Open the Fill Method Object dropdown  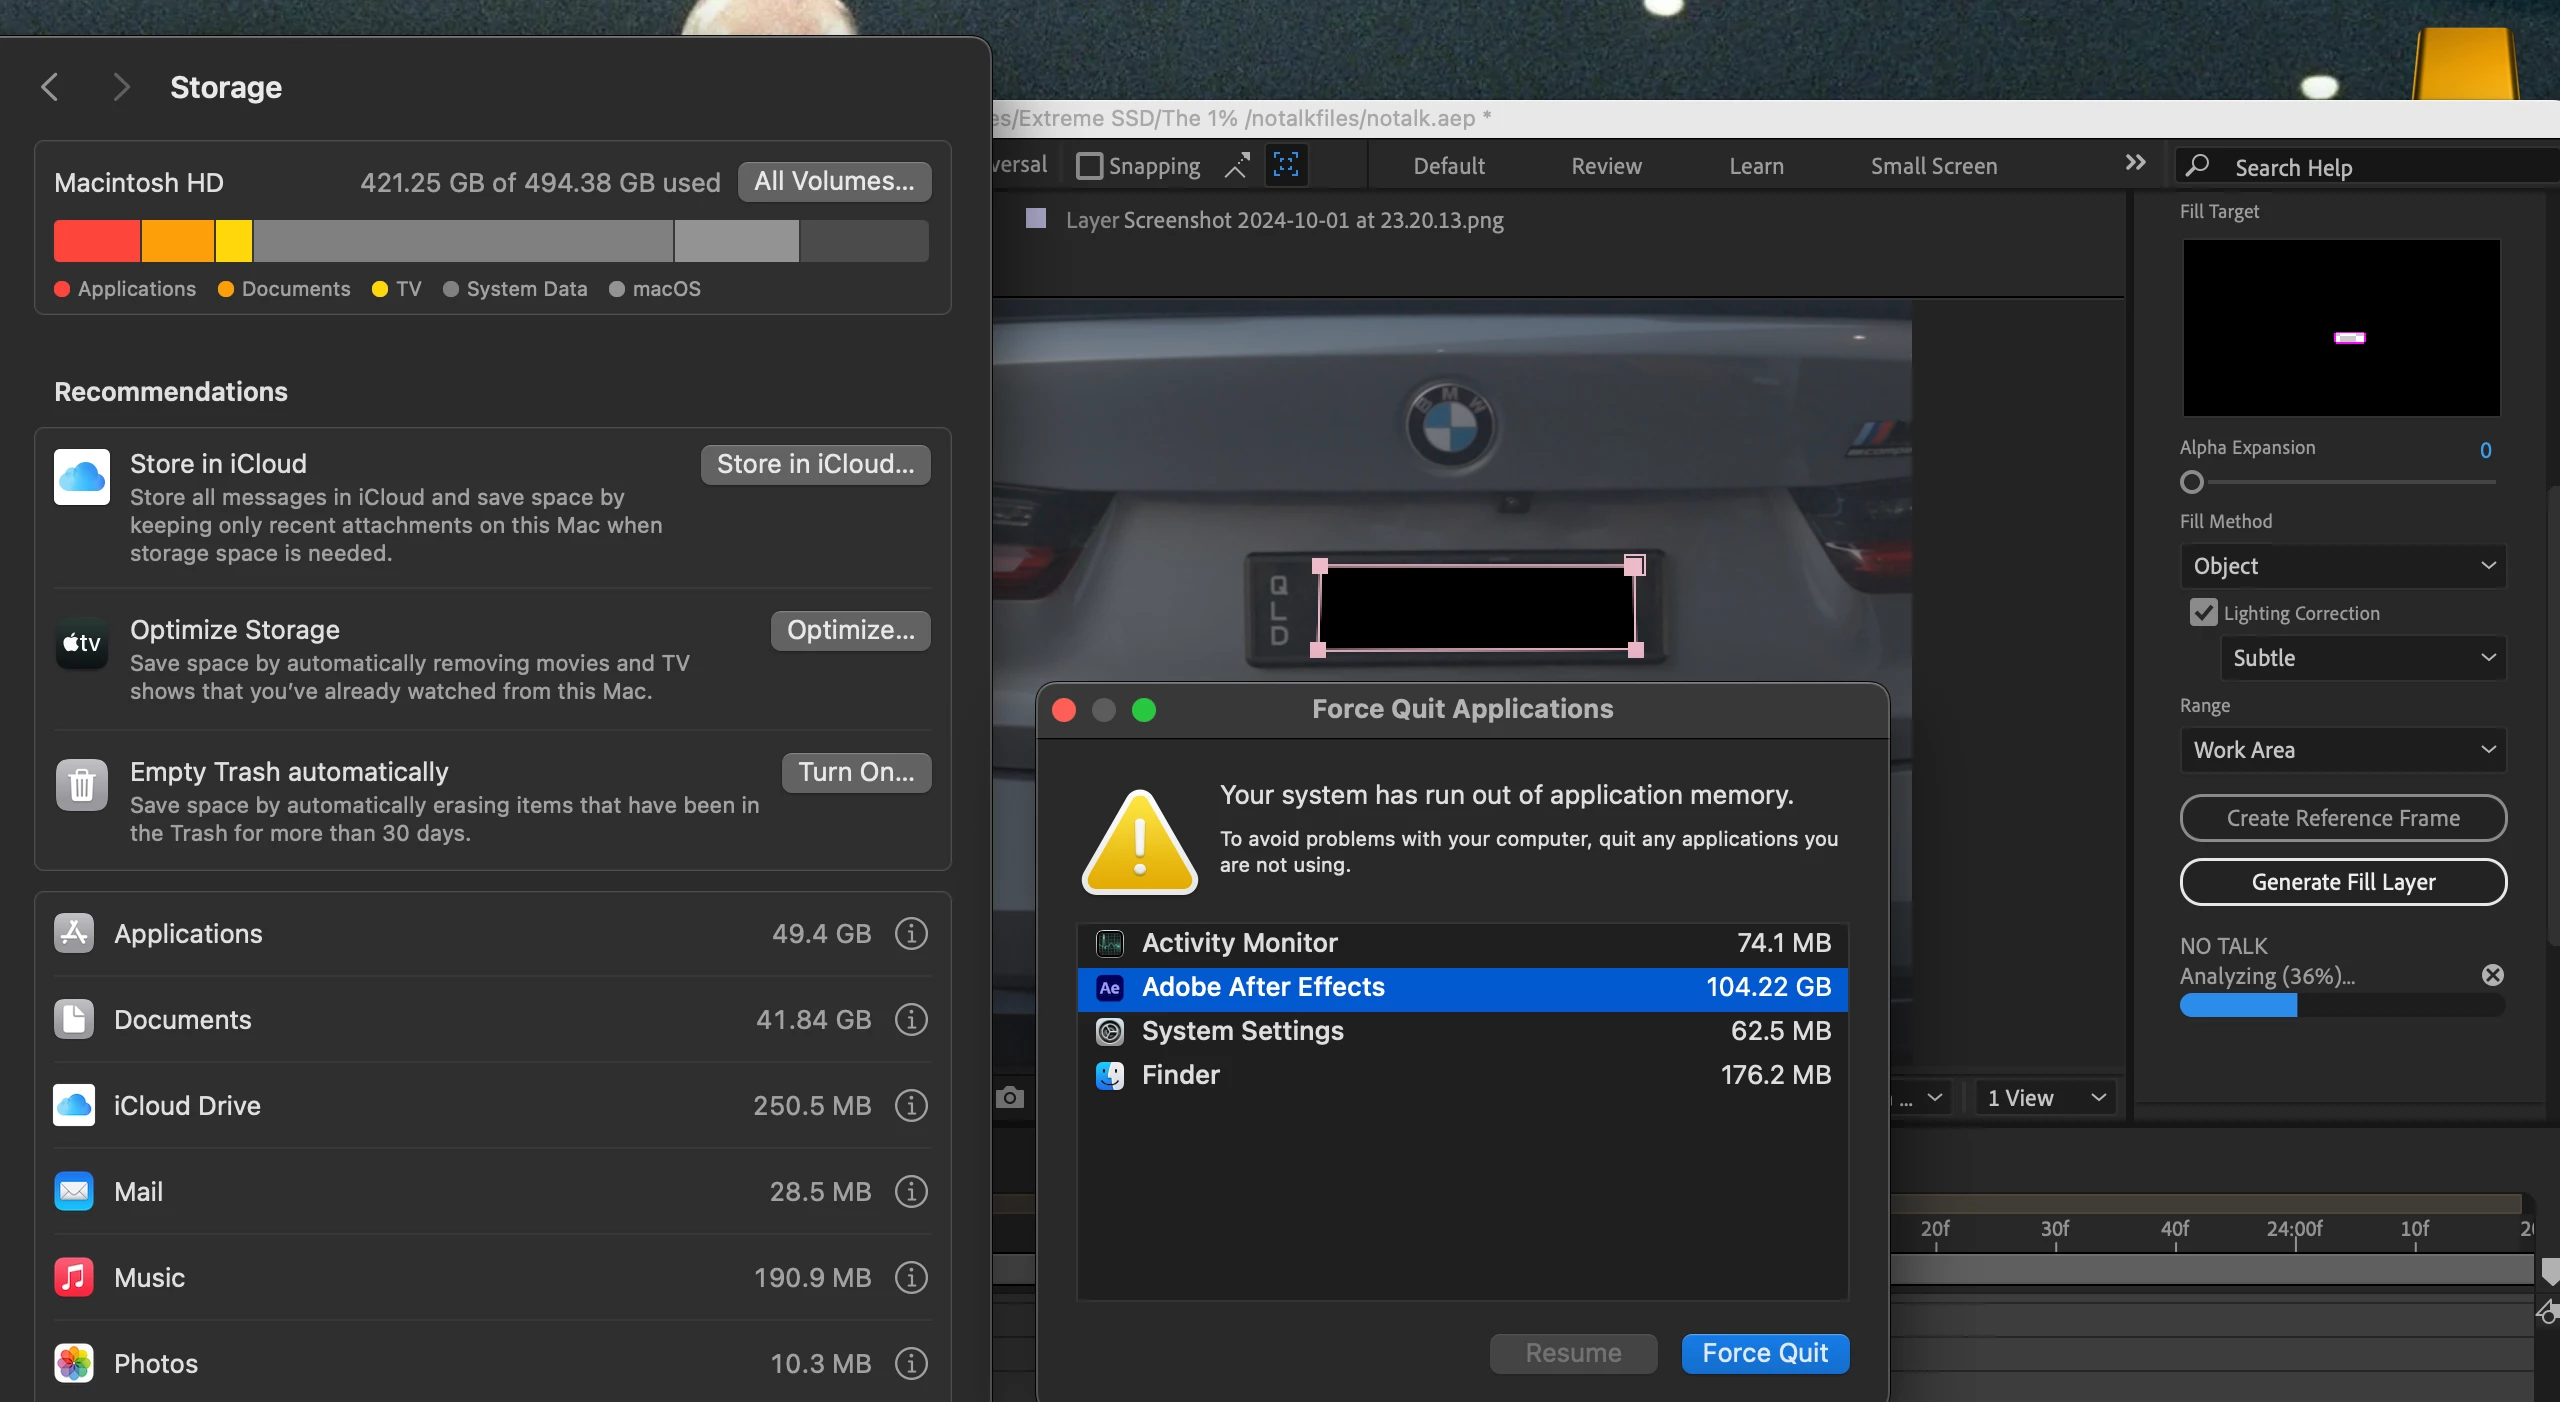tap(2342, 566)
